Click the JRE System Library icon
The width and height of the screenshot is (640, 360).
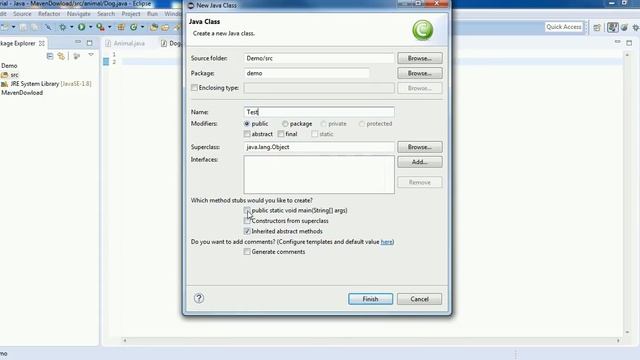[x=4, y=84]
